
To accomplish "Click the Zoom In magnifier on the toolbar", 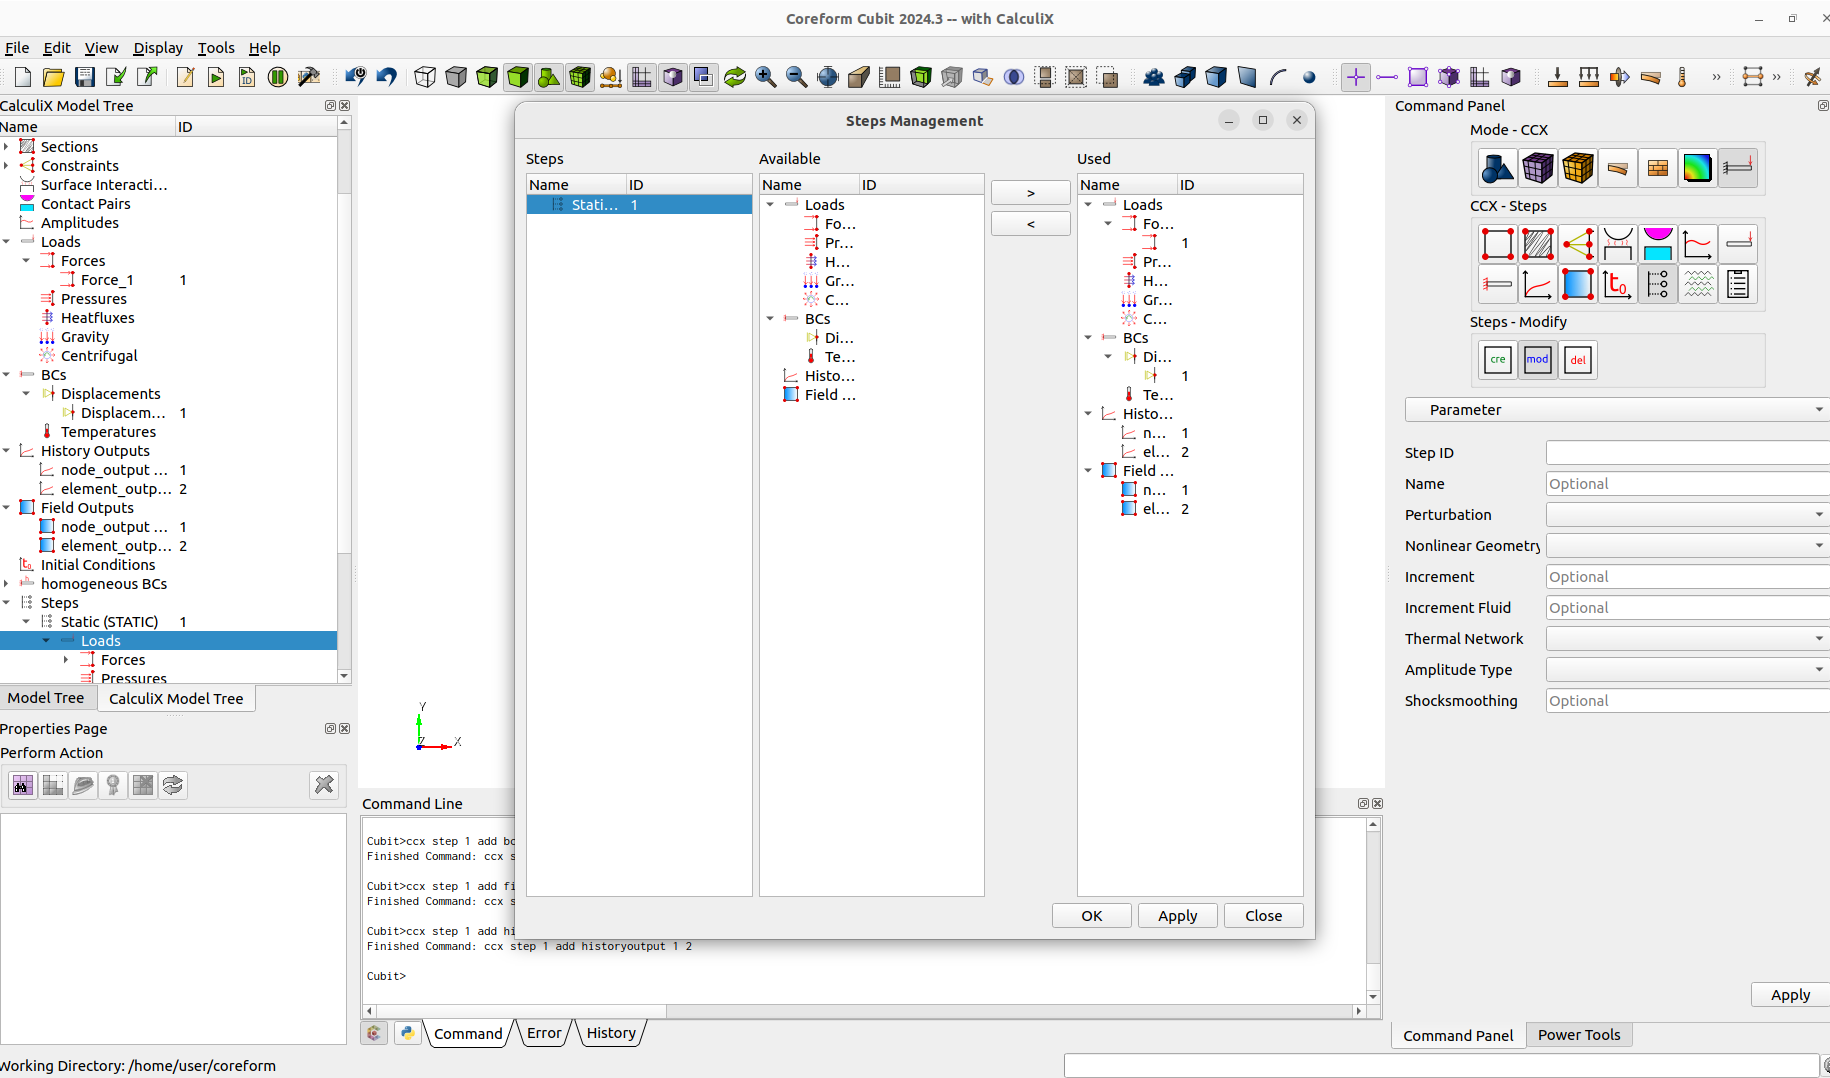I will [766, 77].
